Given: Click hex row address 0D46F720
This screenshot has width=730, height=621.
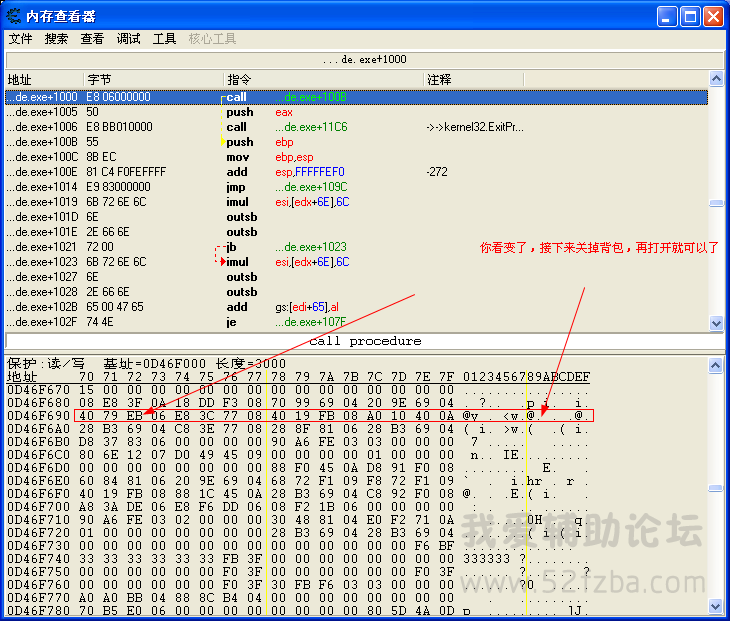Looking at the screenshot, I should tap(38, 533).
